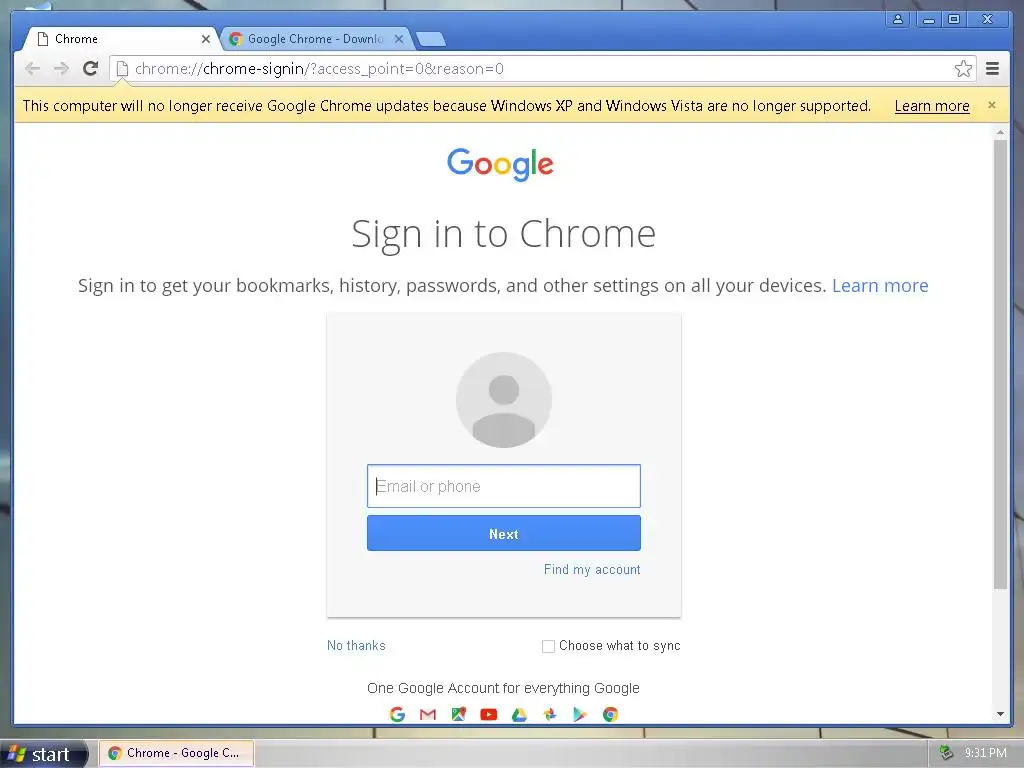Click the Gmail service icon
This screenshot has height=768, width=1024.
(x=428, y=714)
